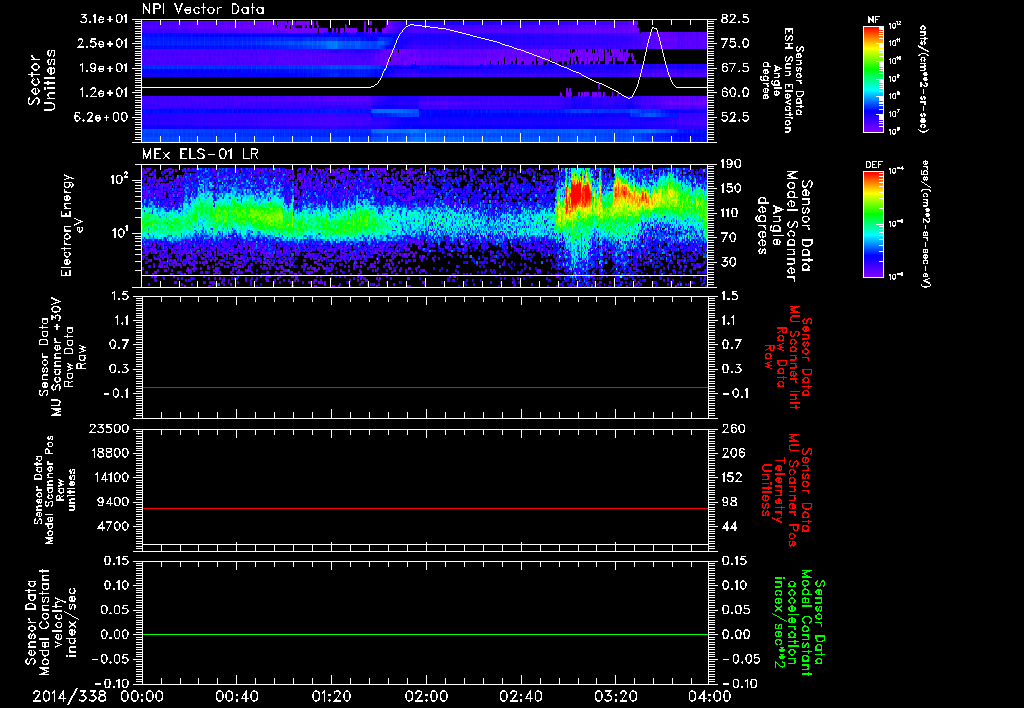1024x708 pixels.
Task: Click the '2014/338' date label
Action: 69,696
